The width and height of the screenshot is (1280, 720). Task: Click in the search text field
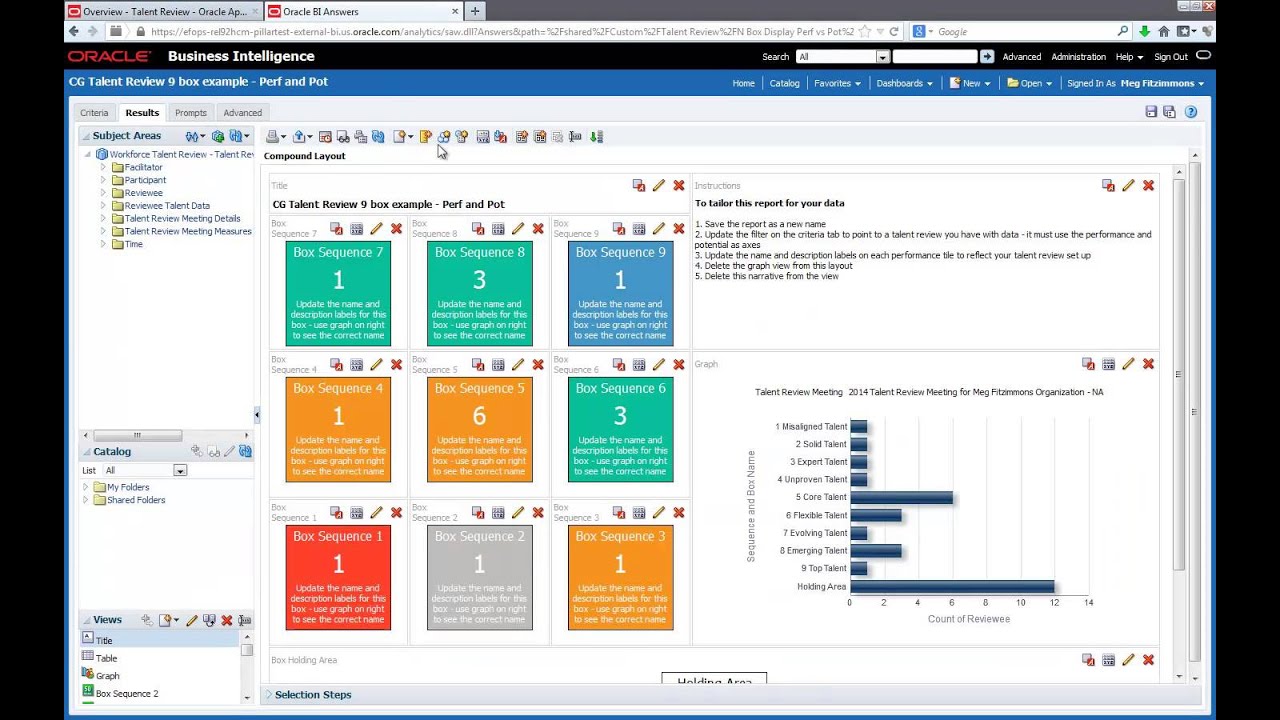(934, 57)
